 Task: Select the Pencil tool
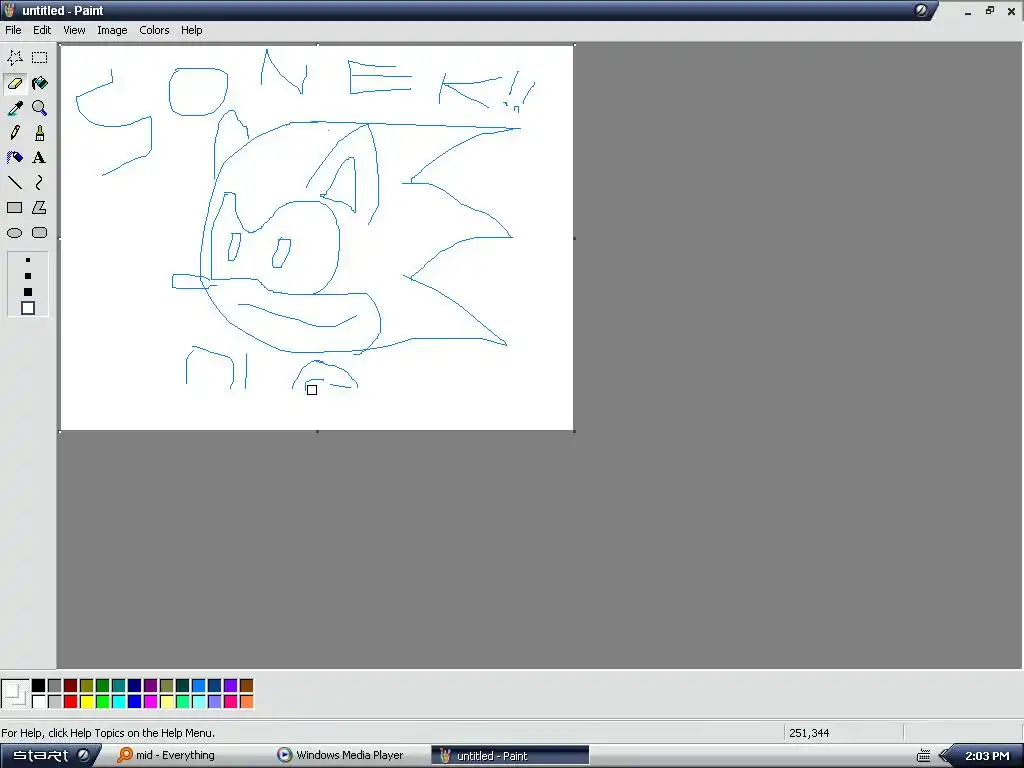click(14, 133)
